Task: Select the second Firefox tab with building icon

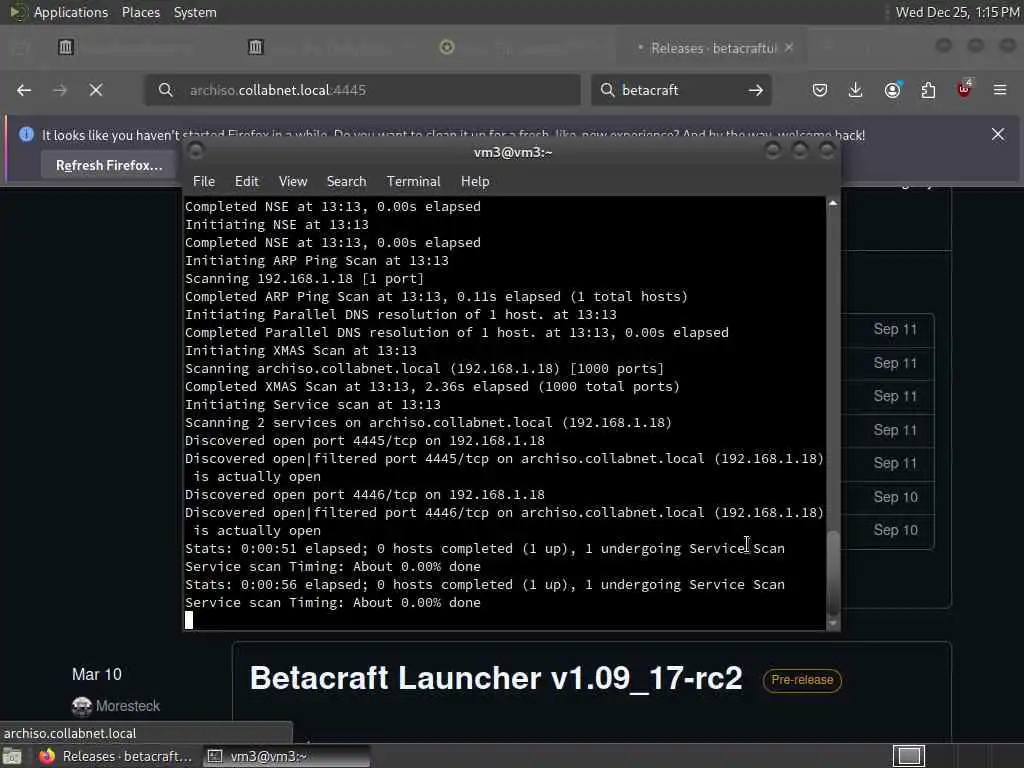Action: (x=256, y=47)
